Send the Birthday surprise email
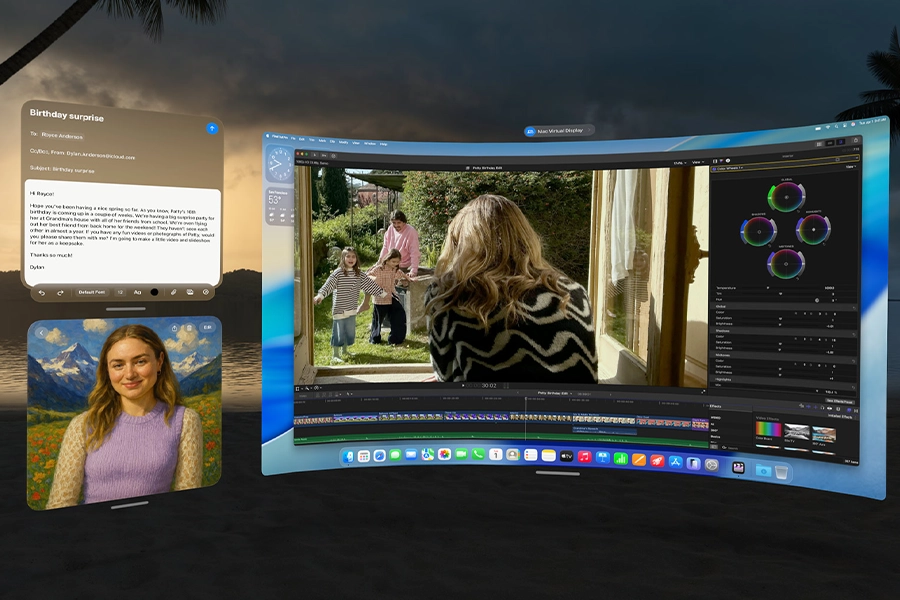 point(211,128)
